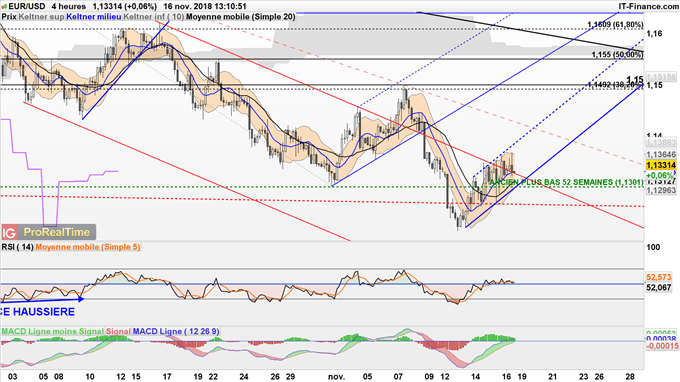Click the EUR/USD instrument title
680x382 pixels.
click(26, 7)
